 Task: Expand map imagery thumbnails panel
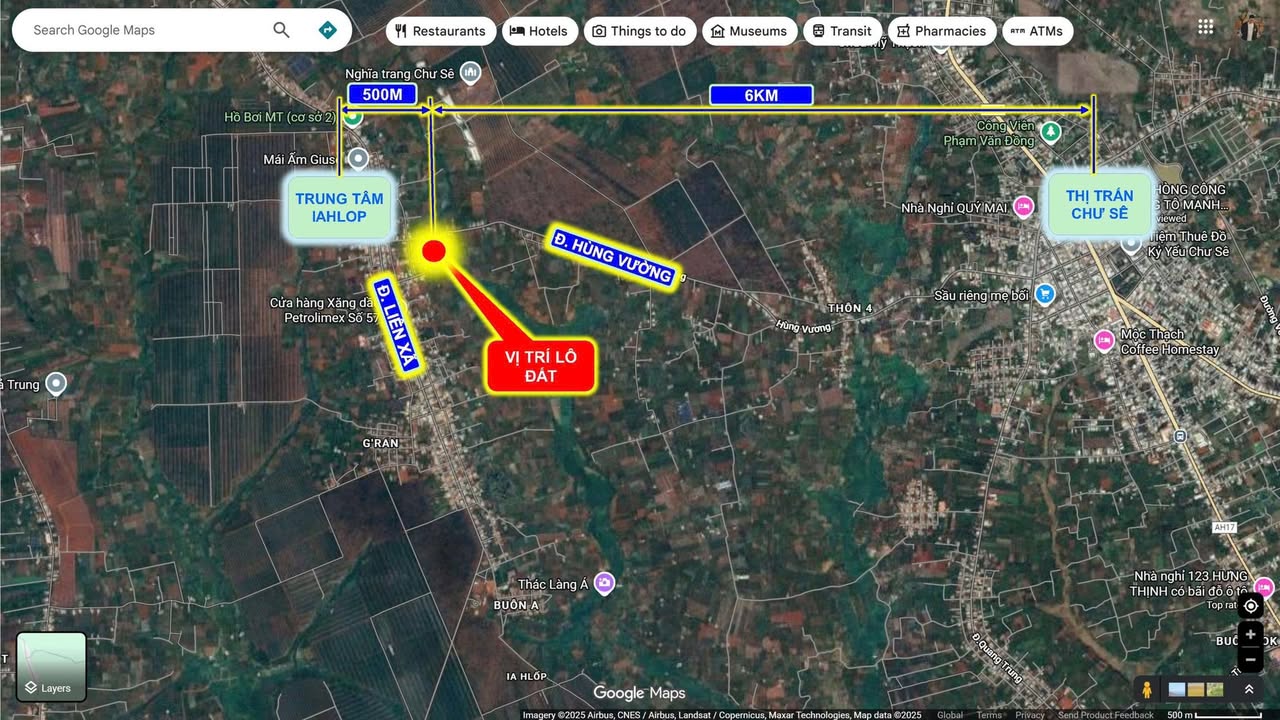pyautogui.click(x=1195, y=689)
